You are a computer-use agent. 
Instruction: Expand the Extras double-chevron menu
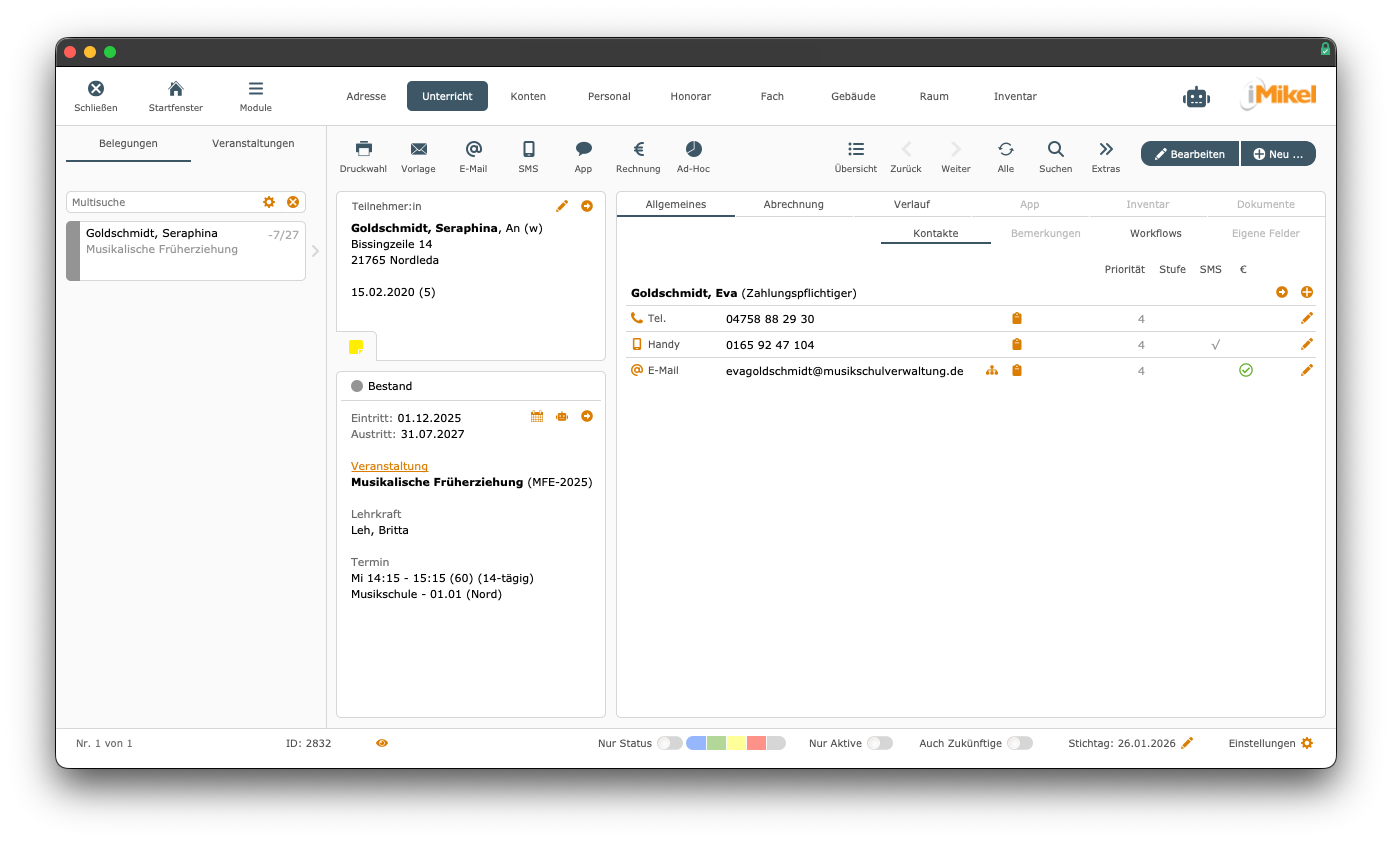tap(1105, 149)
